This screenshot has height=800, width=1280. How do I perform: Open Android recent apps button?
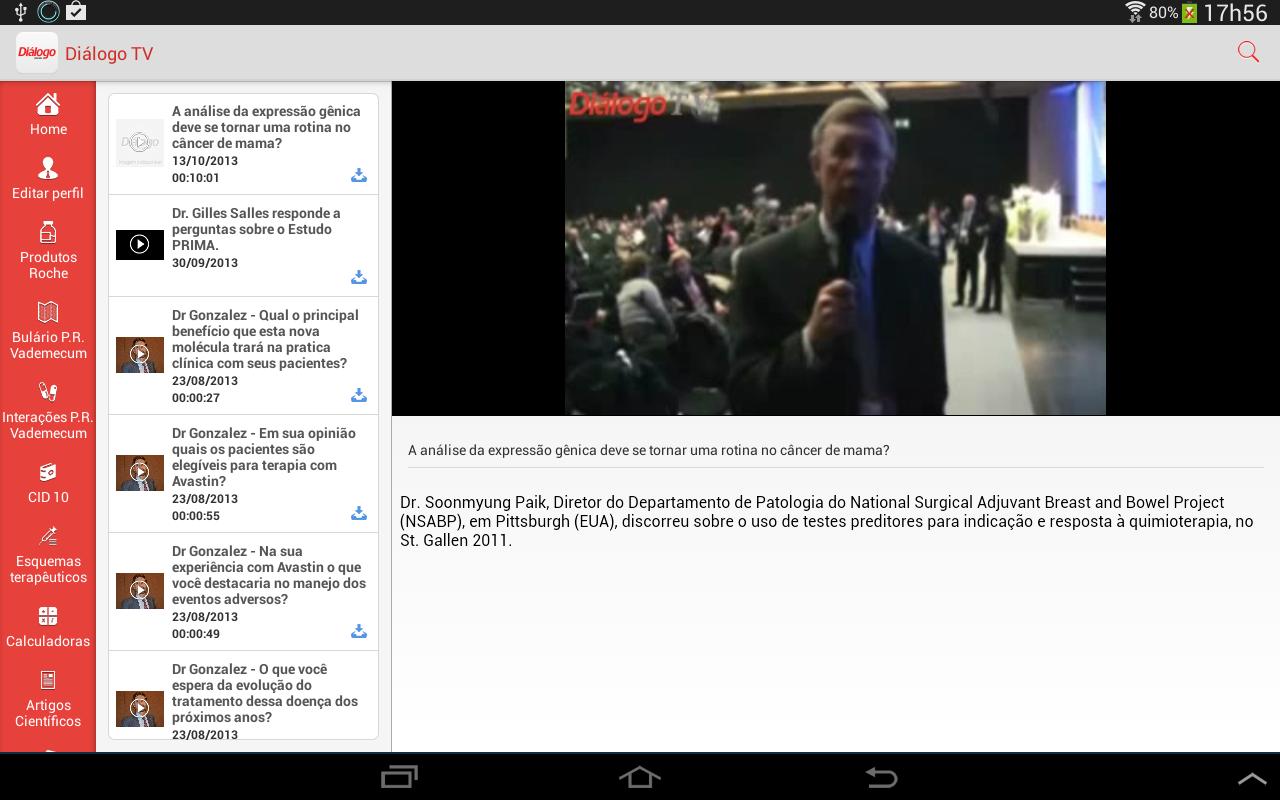click(x=400, y=777)
